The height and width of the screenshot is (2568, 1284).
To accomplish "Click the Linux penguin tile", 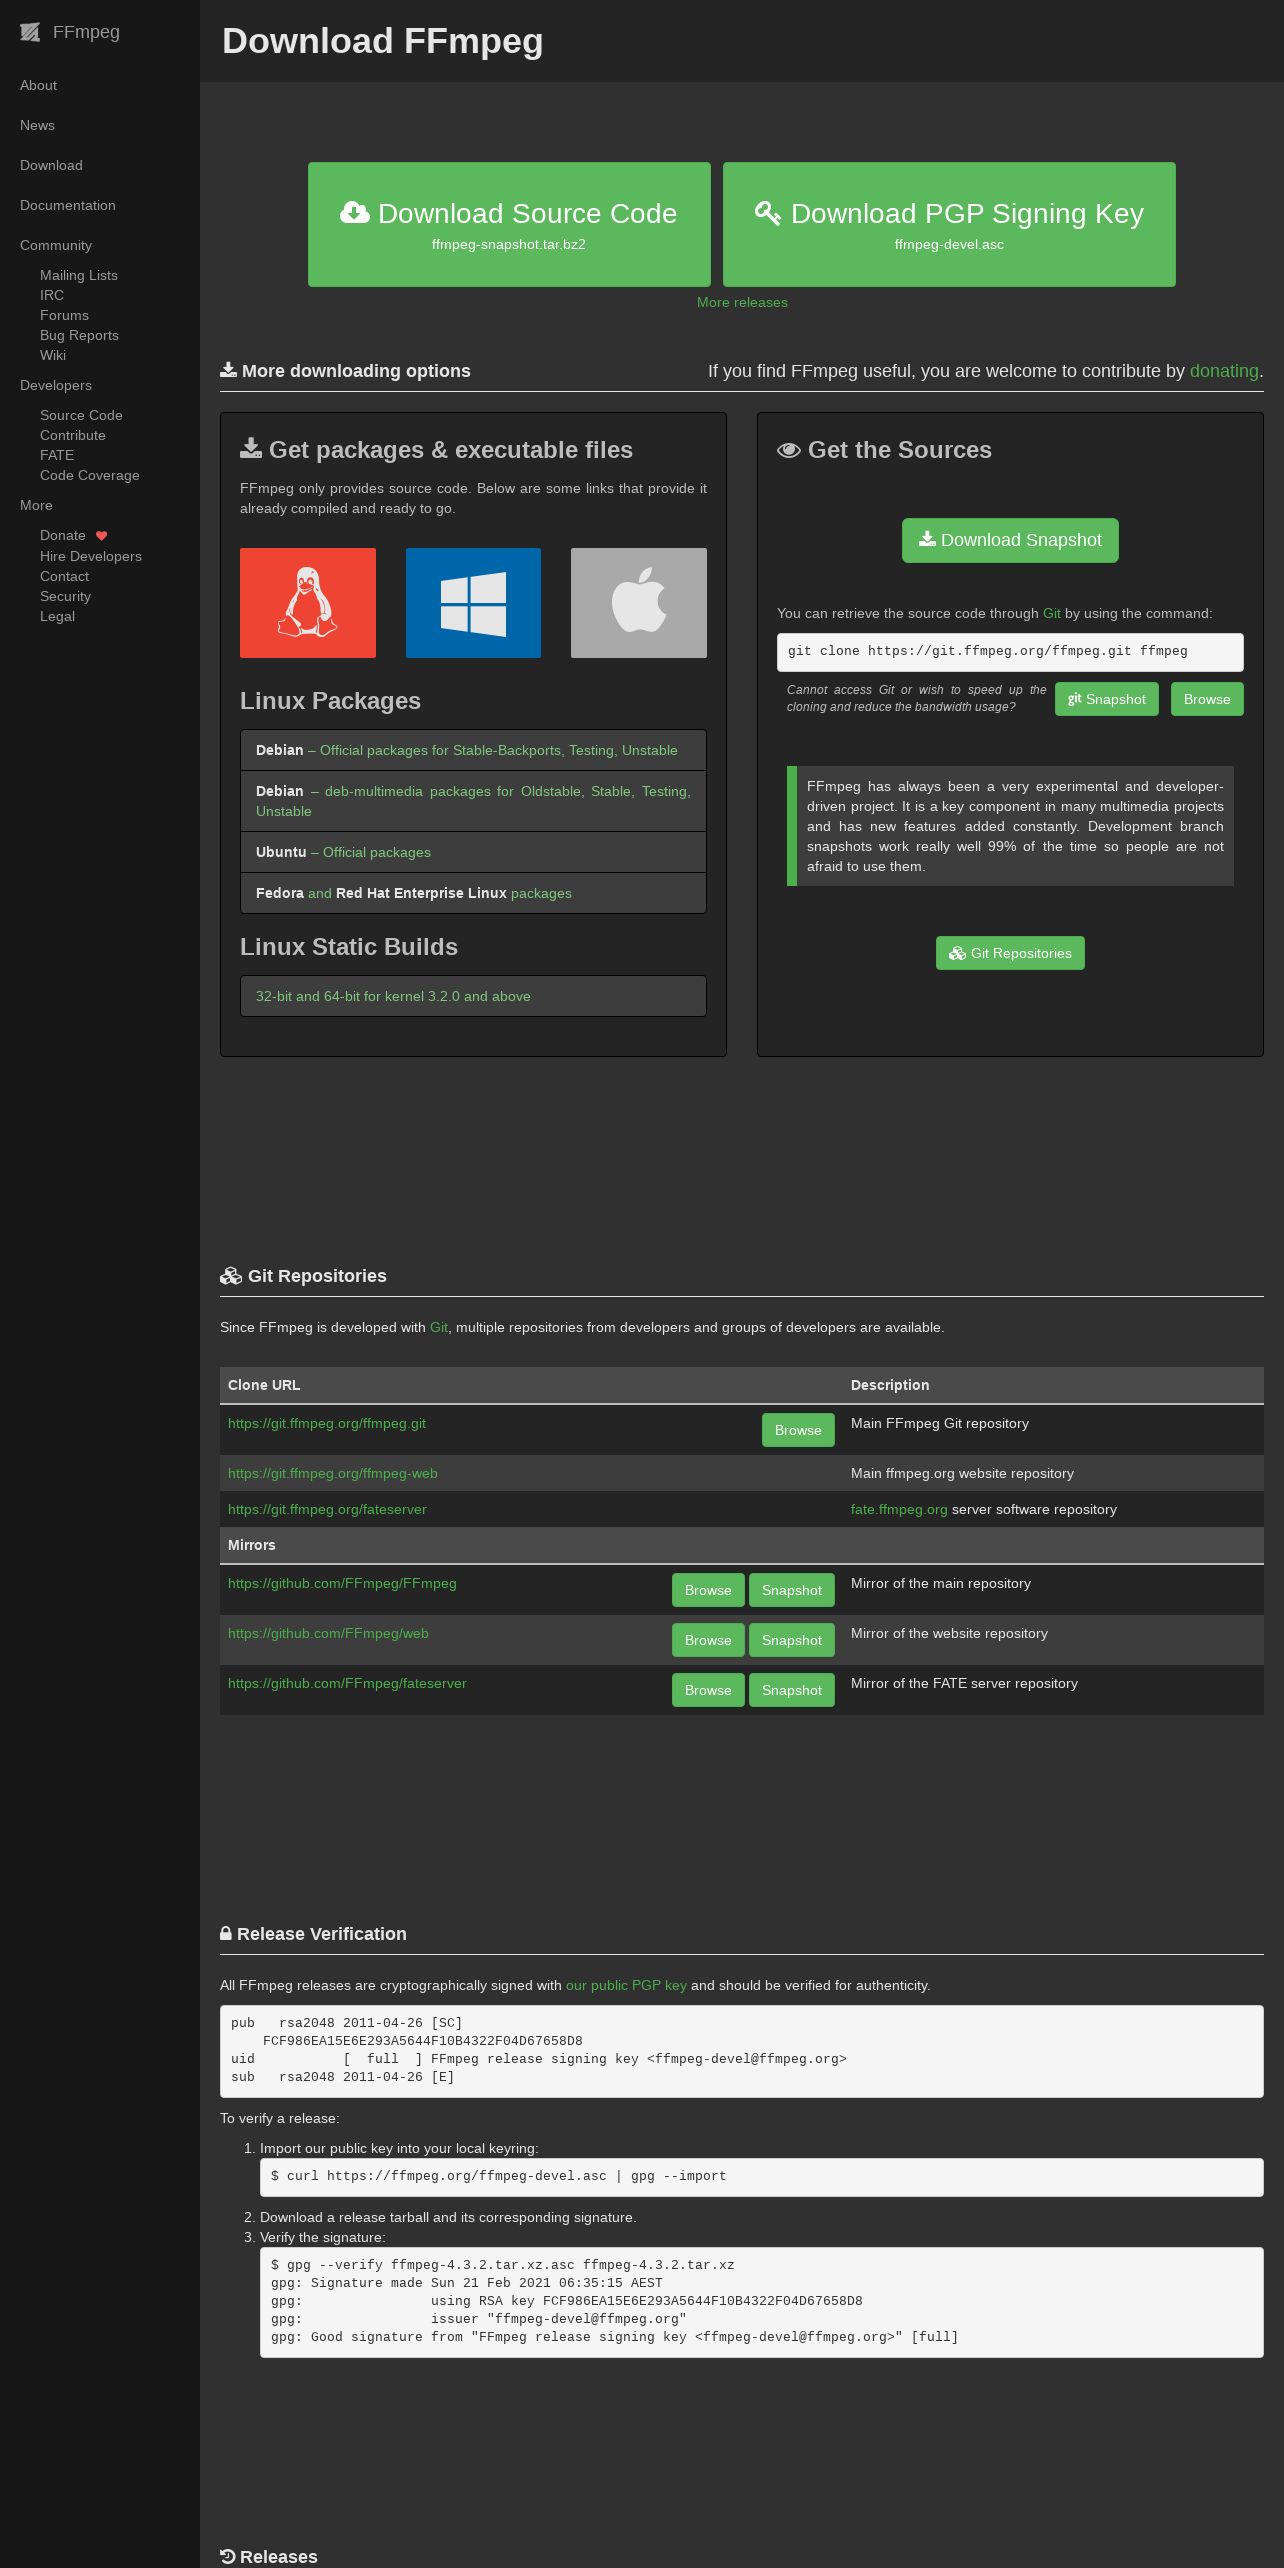I will pyautogui.click(x=308, y=603).
